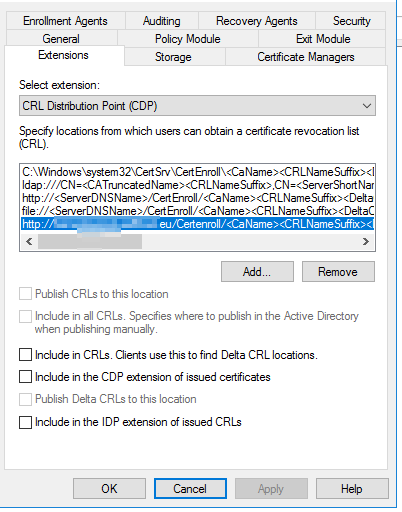Open the Help button
Viewport: 402px width, 512px height.
click(352, 489)
